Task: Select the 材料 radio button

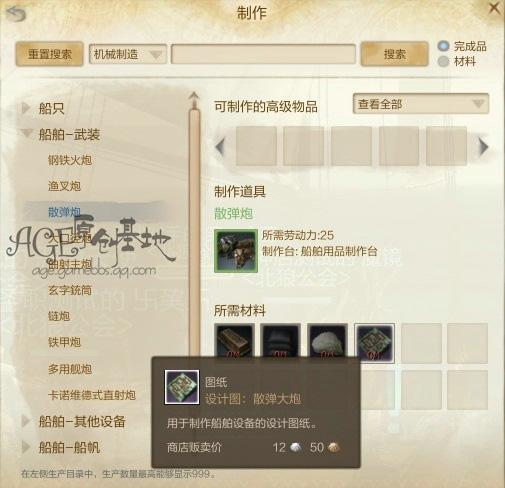Action: coord(443,61)
